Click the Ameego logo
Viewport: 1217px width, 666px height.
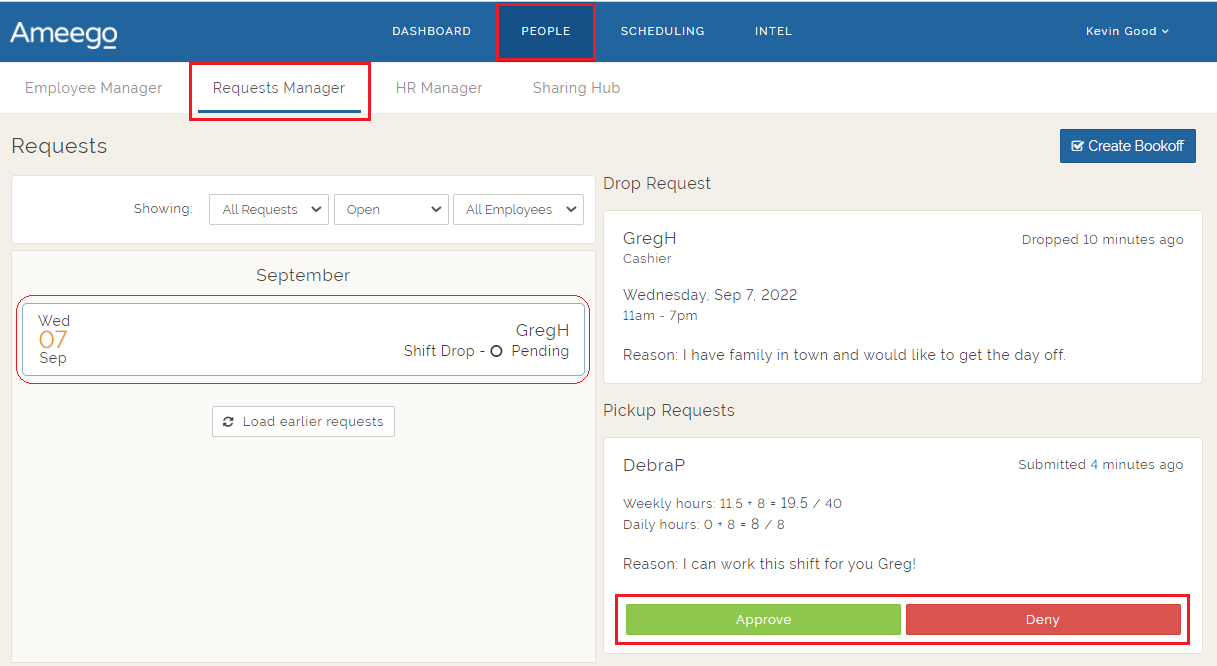click(x=63, y=31)
